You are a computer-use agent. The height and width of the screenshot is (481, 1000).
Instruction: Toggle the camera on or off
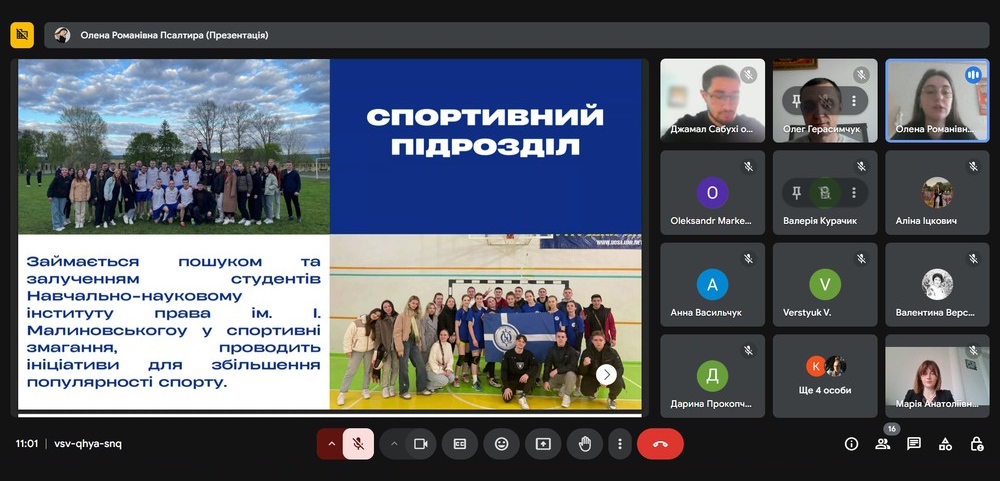pyautogui.click(x=421, y=444)
